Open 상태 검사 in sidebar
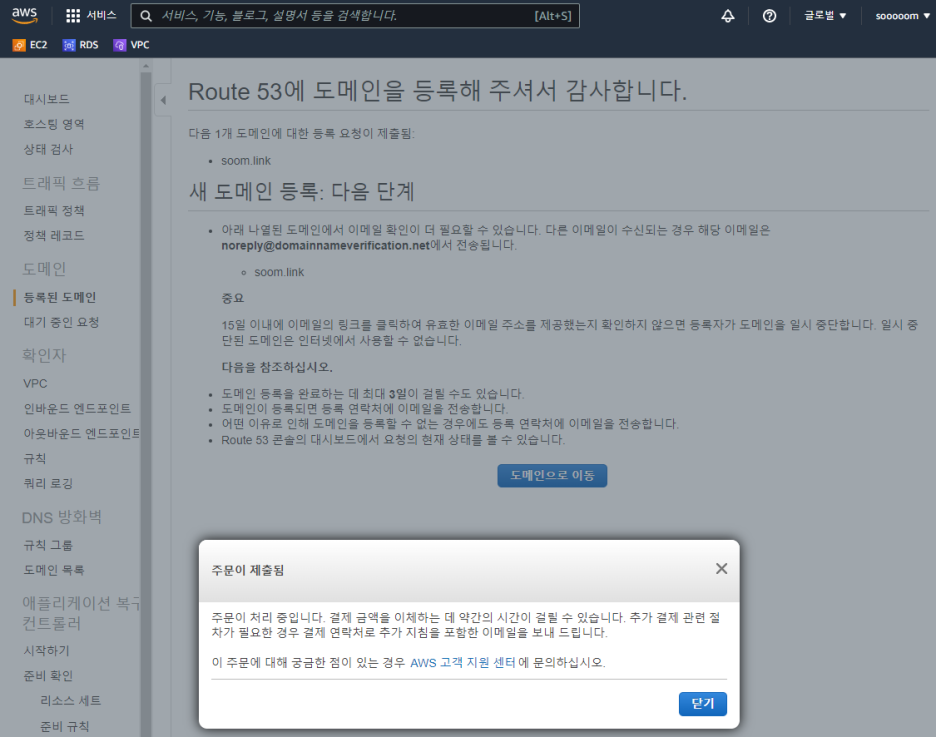Screen dimensions: 936x737 click(x=48, y=149)
